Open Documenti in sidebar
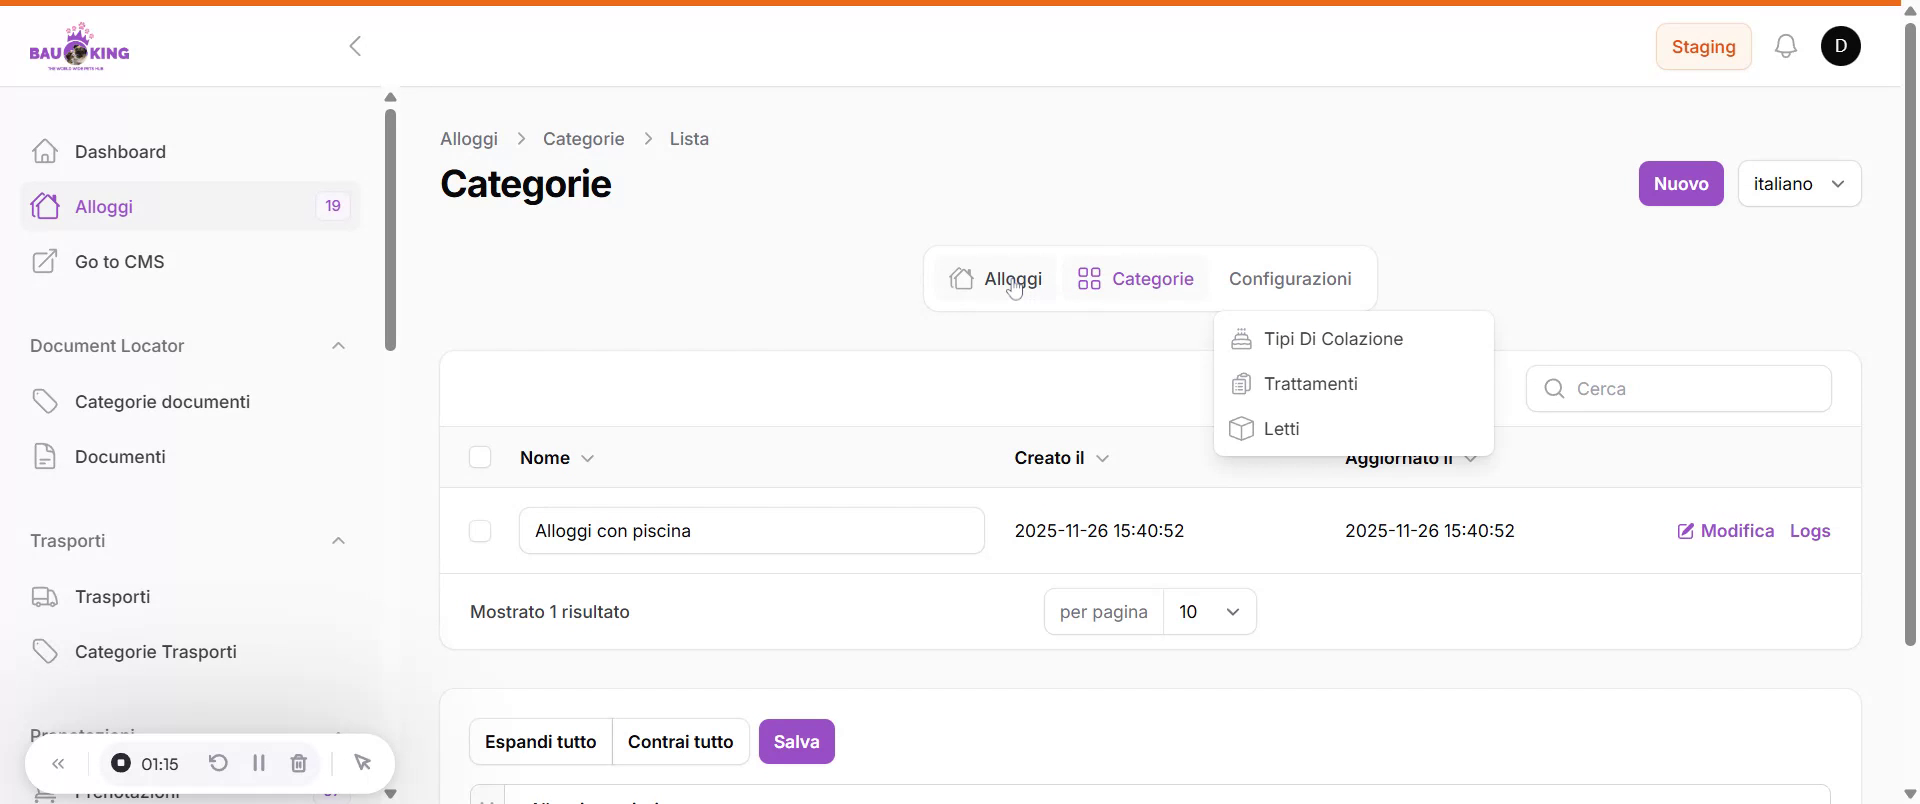1920x804 pixels. pos(190,456)
